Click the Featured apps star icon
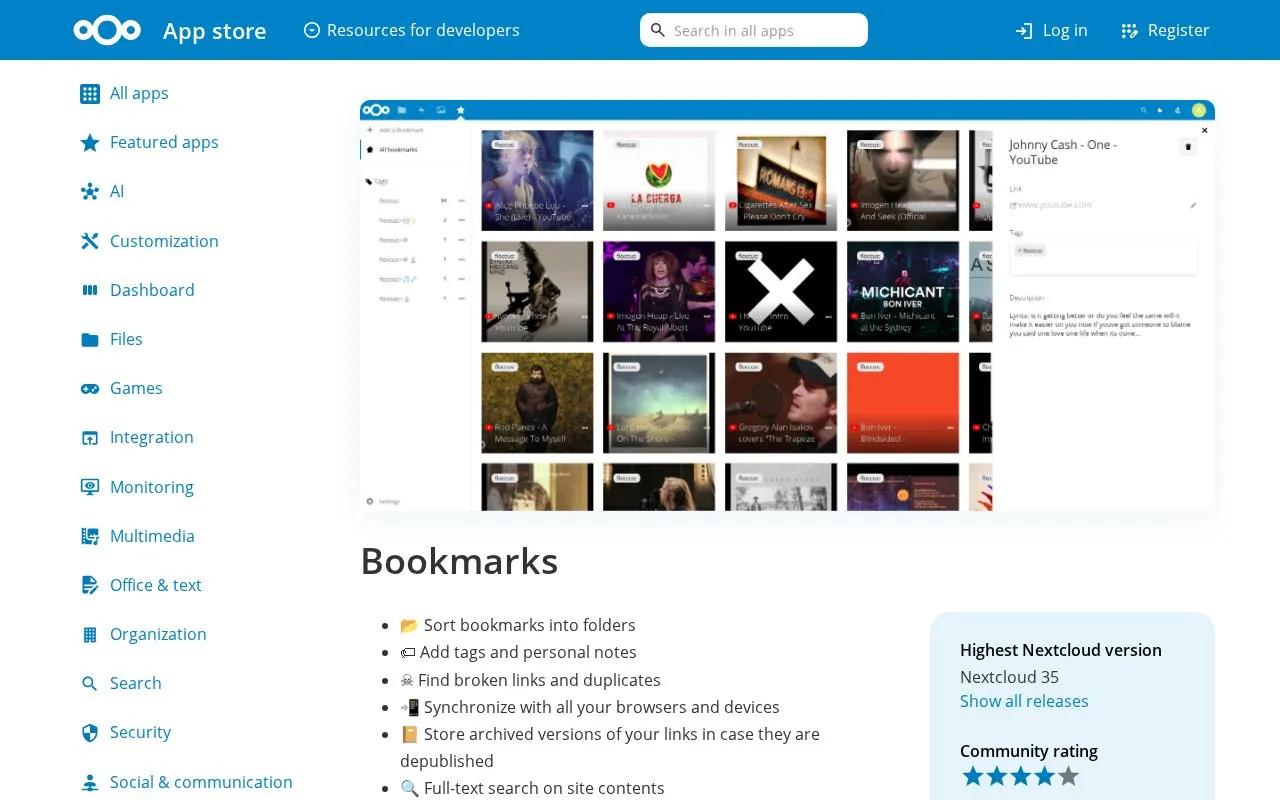1280x800 pixels. [90, 143]
